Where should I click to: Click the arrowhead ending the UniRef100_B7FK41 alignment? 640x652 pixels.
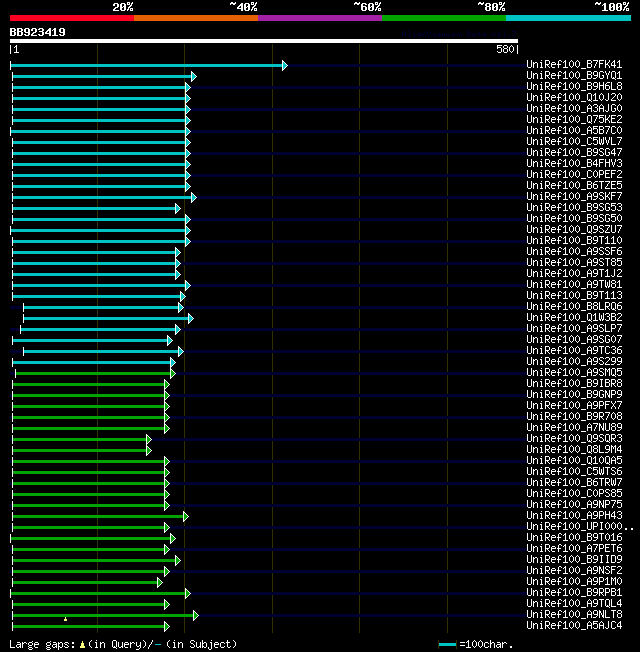285,65
